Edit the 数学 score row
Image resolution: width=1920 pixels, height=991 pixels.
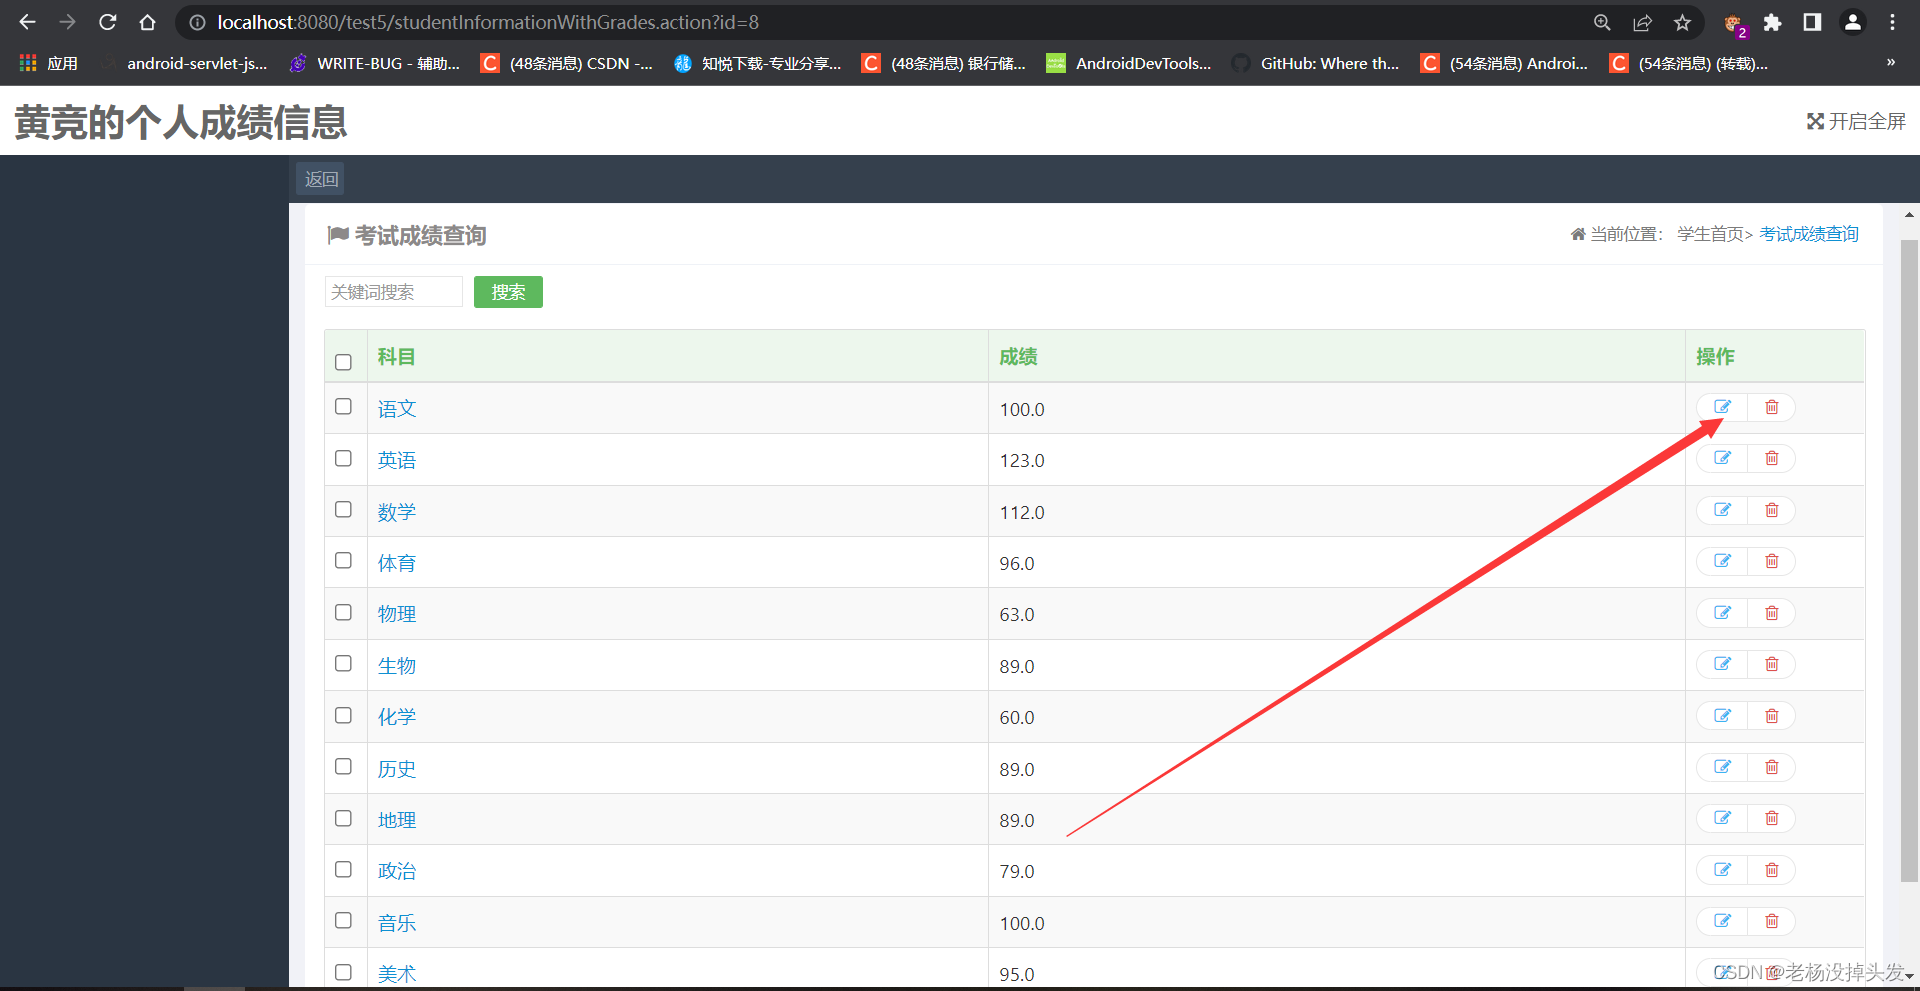(x=1722, y=510)
